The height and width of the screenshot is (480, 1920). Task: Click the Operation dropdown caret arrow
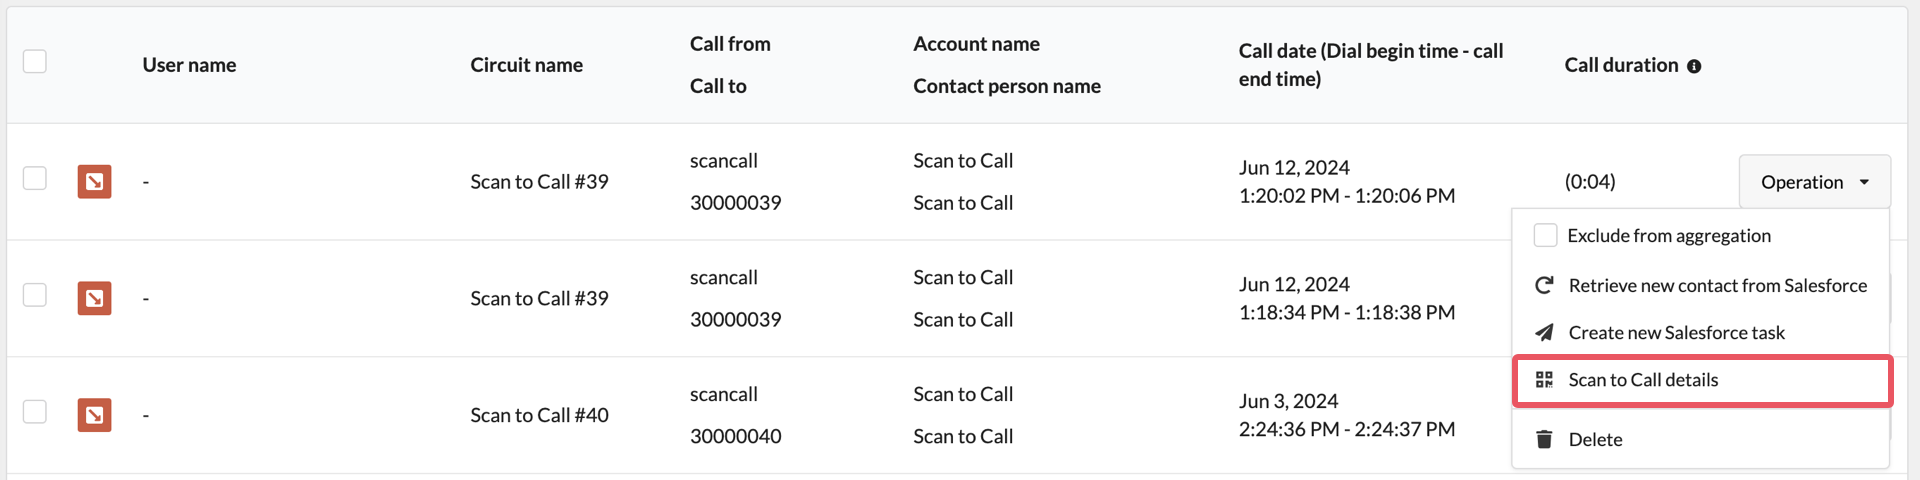[1864, 182]
